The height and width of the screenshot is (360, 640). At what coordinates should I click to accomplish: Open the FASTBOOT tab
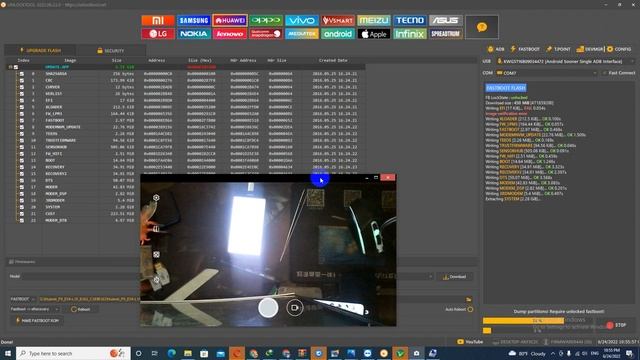[525, 49]
